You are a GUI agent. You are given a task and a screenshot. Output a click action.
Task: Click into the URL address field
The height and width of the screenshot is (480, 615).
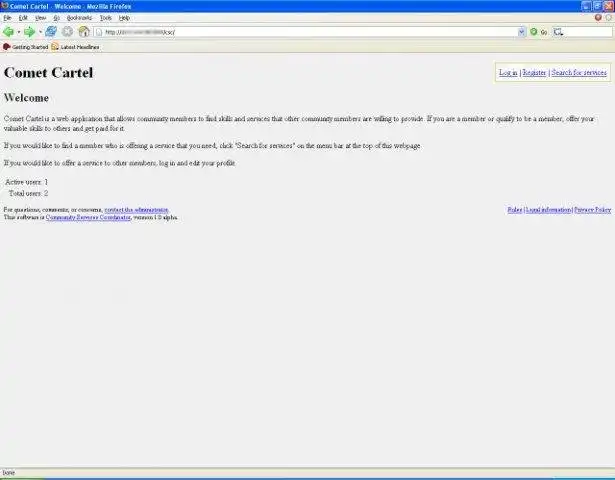(310, 32)
